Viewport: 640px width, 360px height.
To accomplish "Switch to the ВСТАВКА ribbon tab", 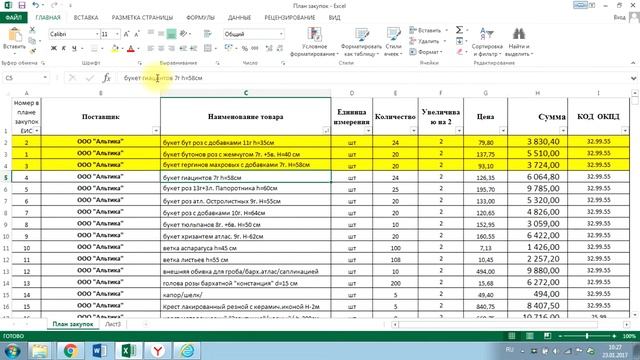I will coord(86,18).
